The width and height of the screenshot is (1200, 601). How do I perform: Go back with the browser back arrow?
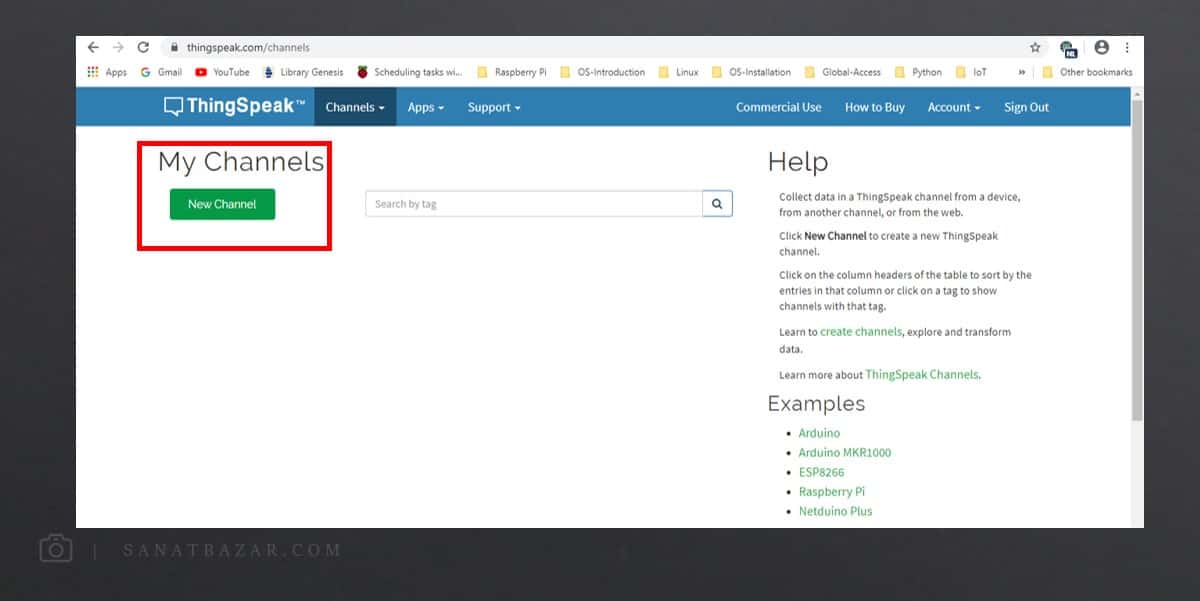point(93,47)
